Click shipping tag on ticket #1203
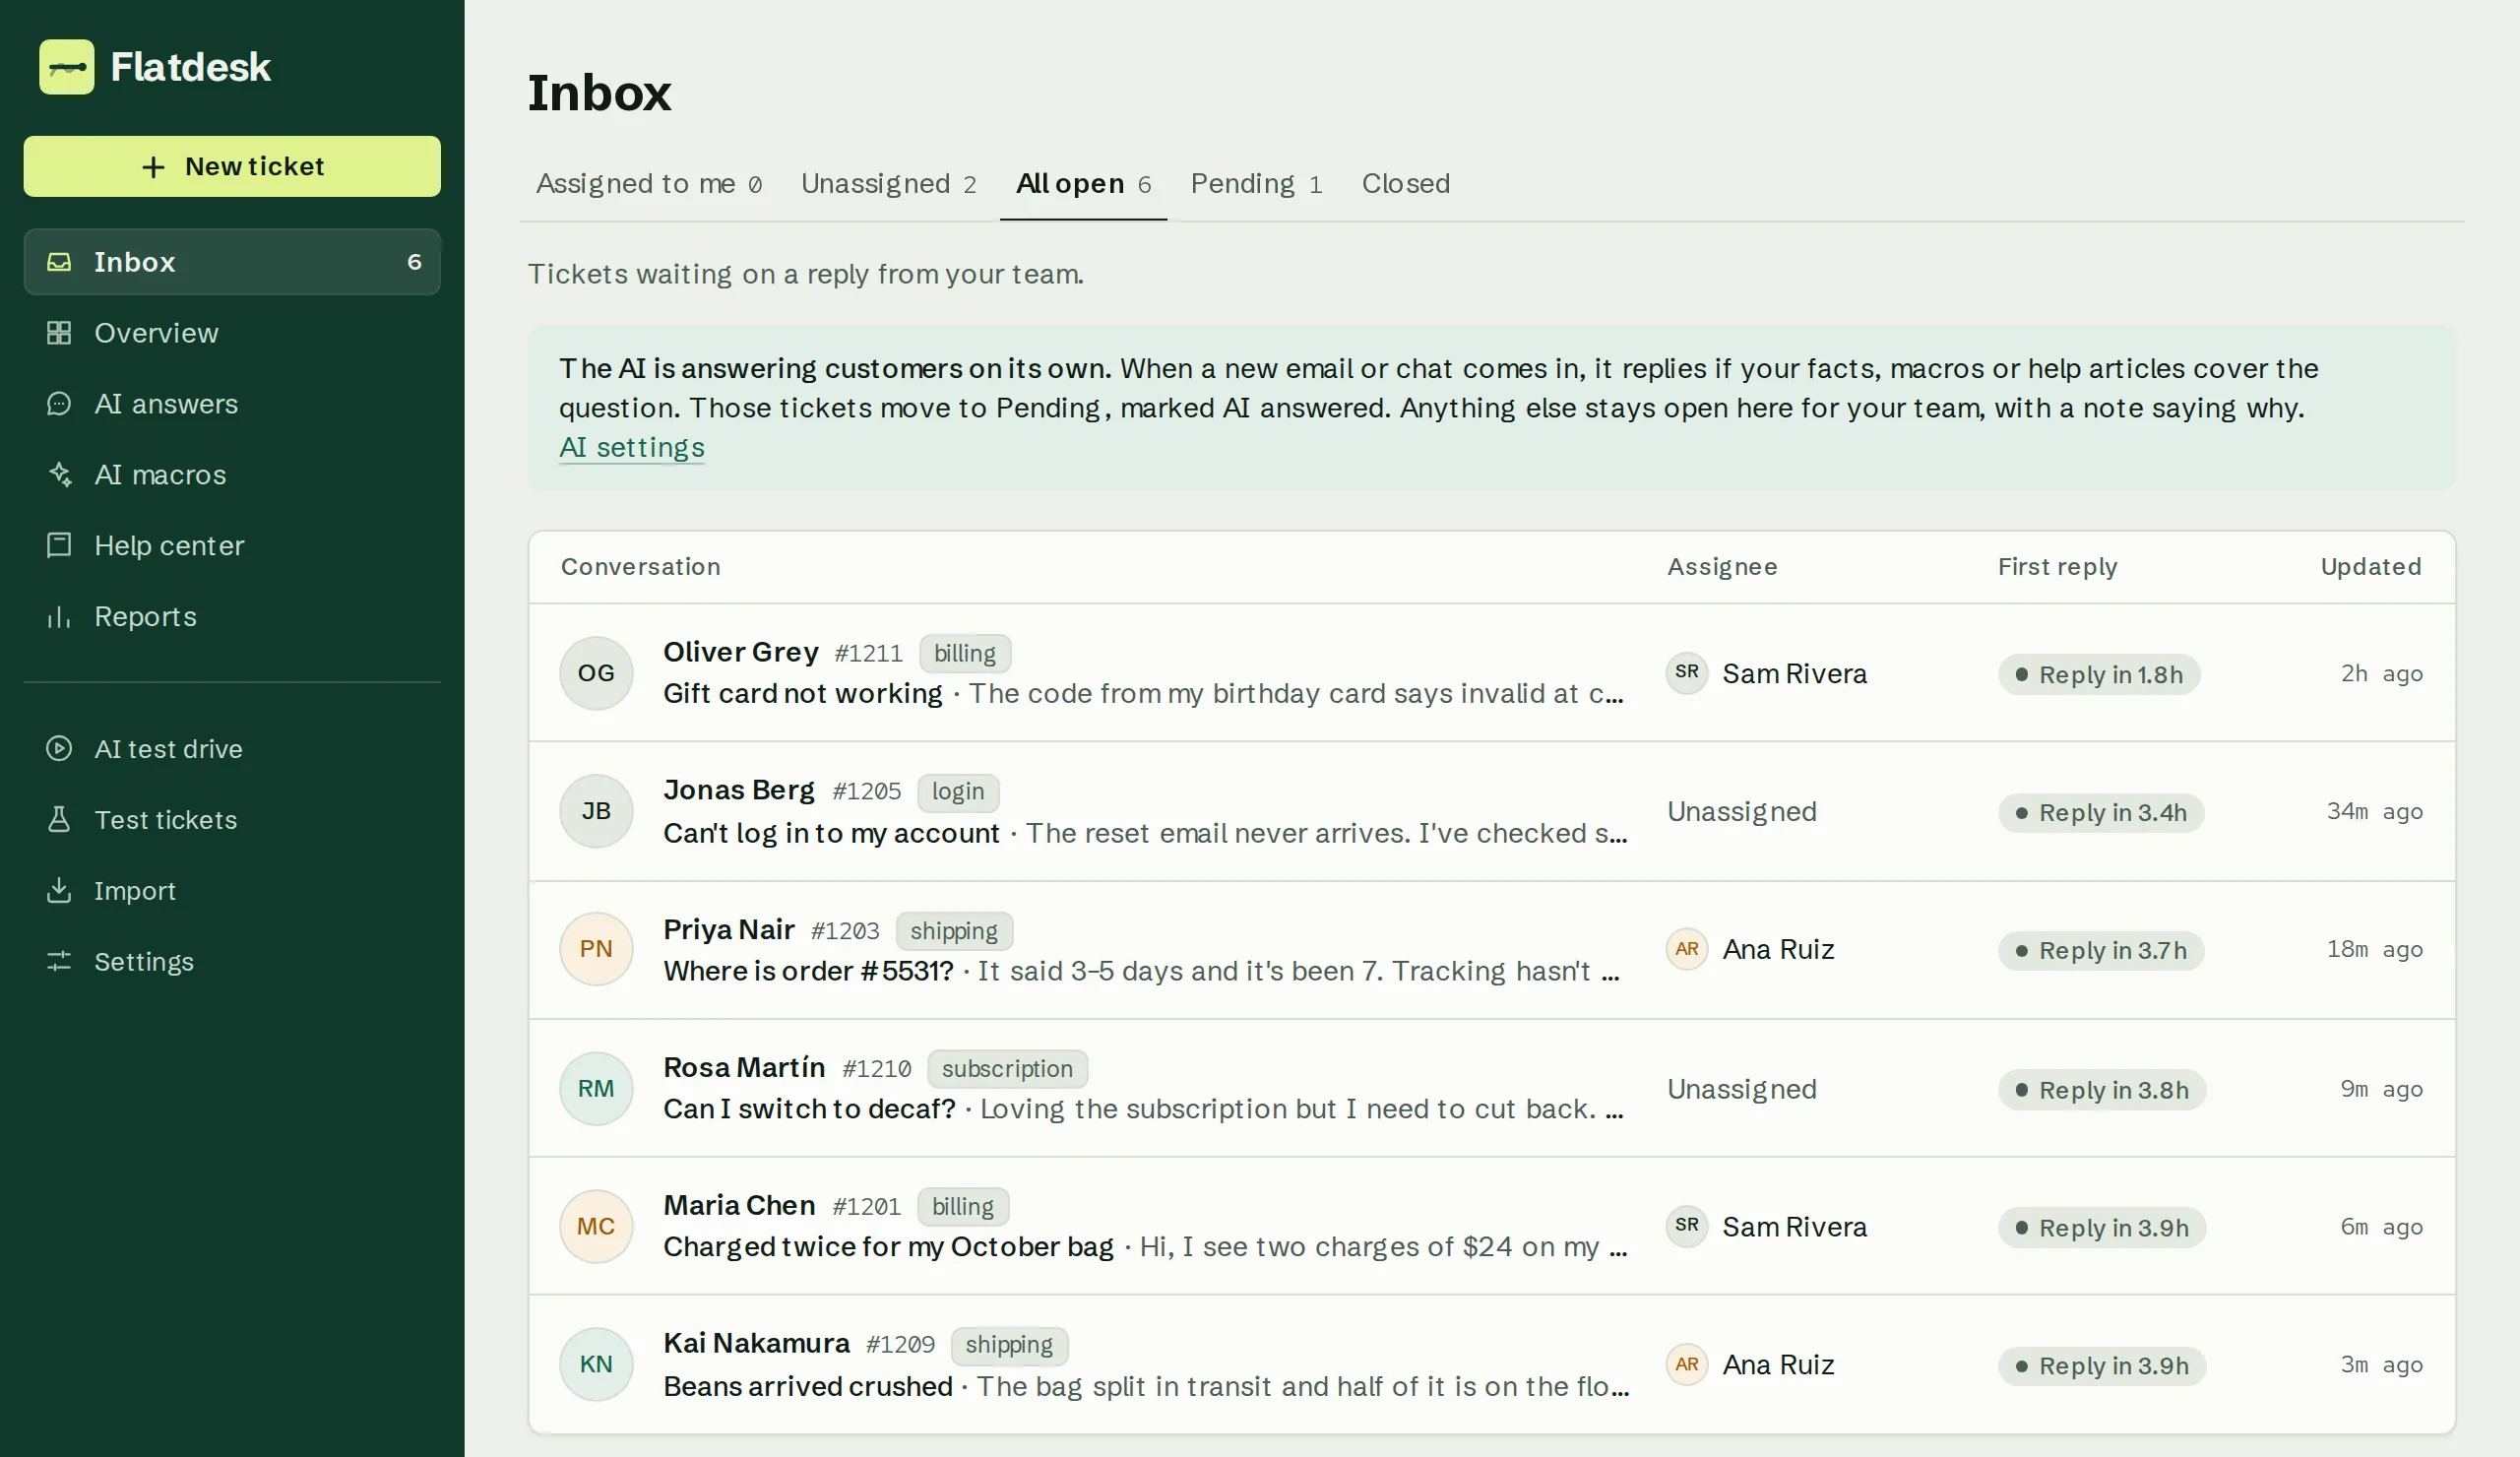The height and width of the screenshot is (1457, 2520). pos(954,931)
